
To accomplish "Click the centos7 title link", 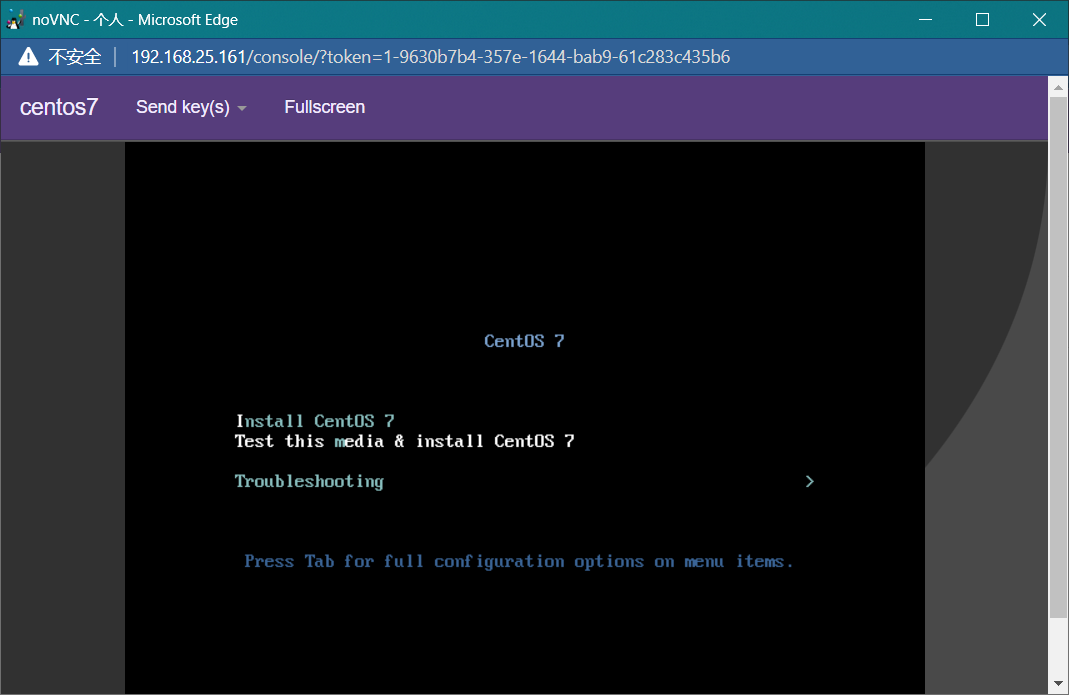I will pyautogui.click(x=59, y=107).
